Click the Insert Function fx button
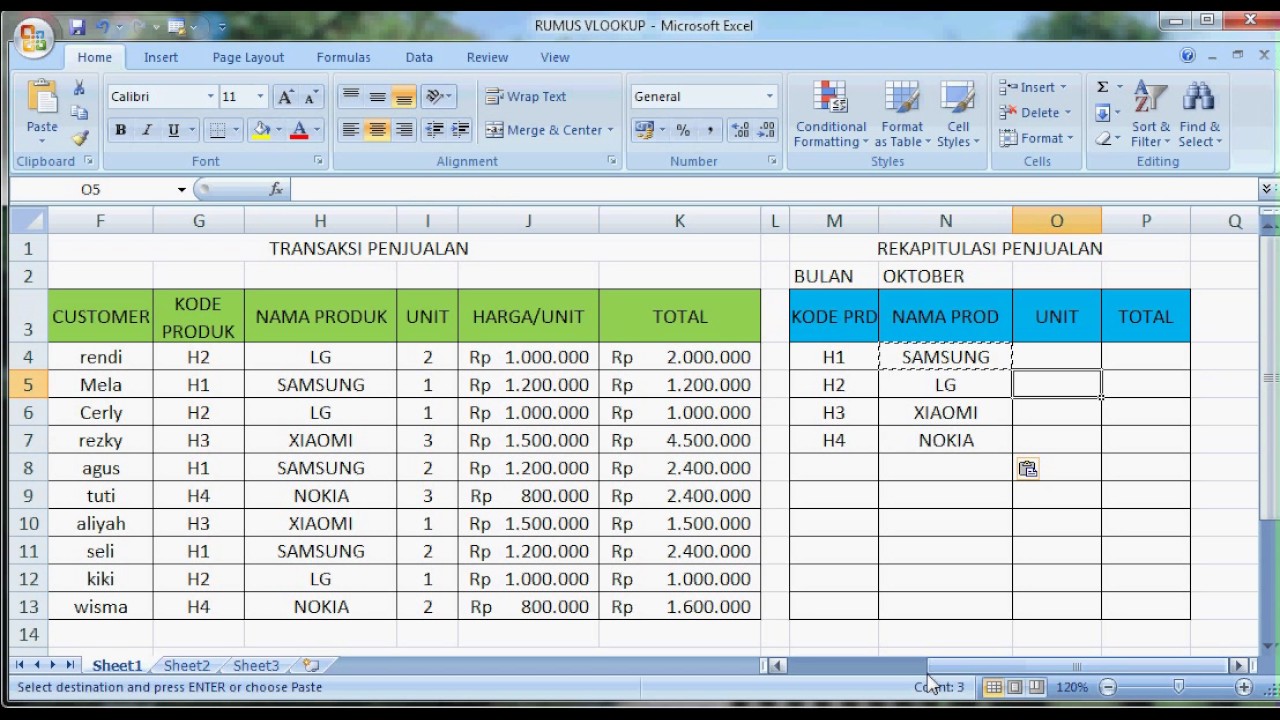 (277, 189)
